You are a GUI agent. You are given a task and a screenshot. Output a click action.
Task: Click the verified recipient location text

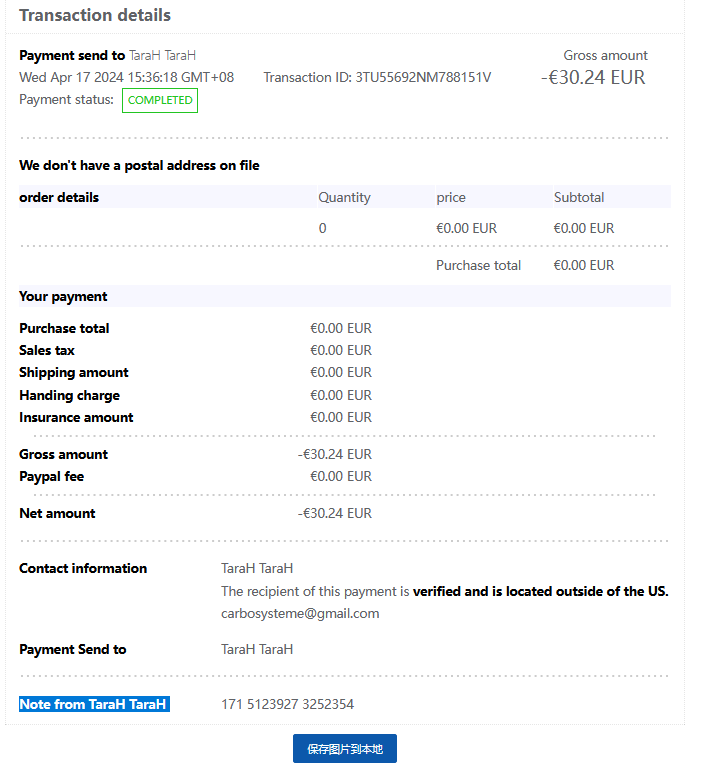[540, 591]
